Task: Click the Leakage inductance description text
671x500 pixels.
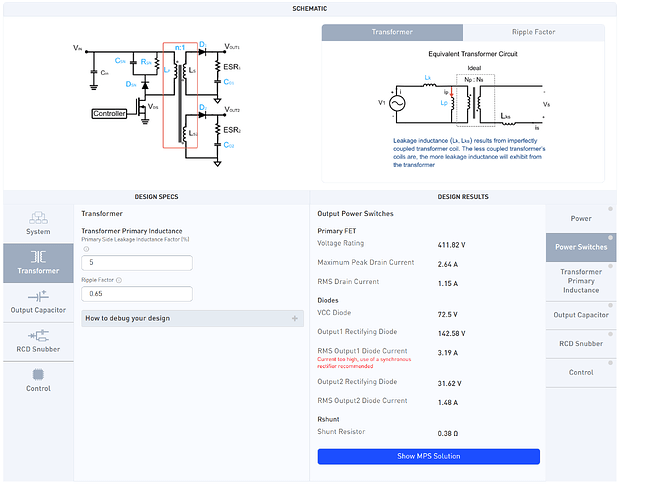Action: (x=469, y=153)
